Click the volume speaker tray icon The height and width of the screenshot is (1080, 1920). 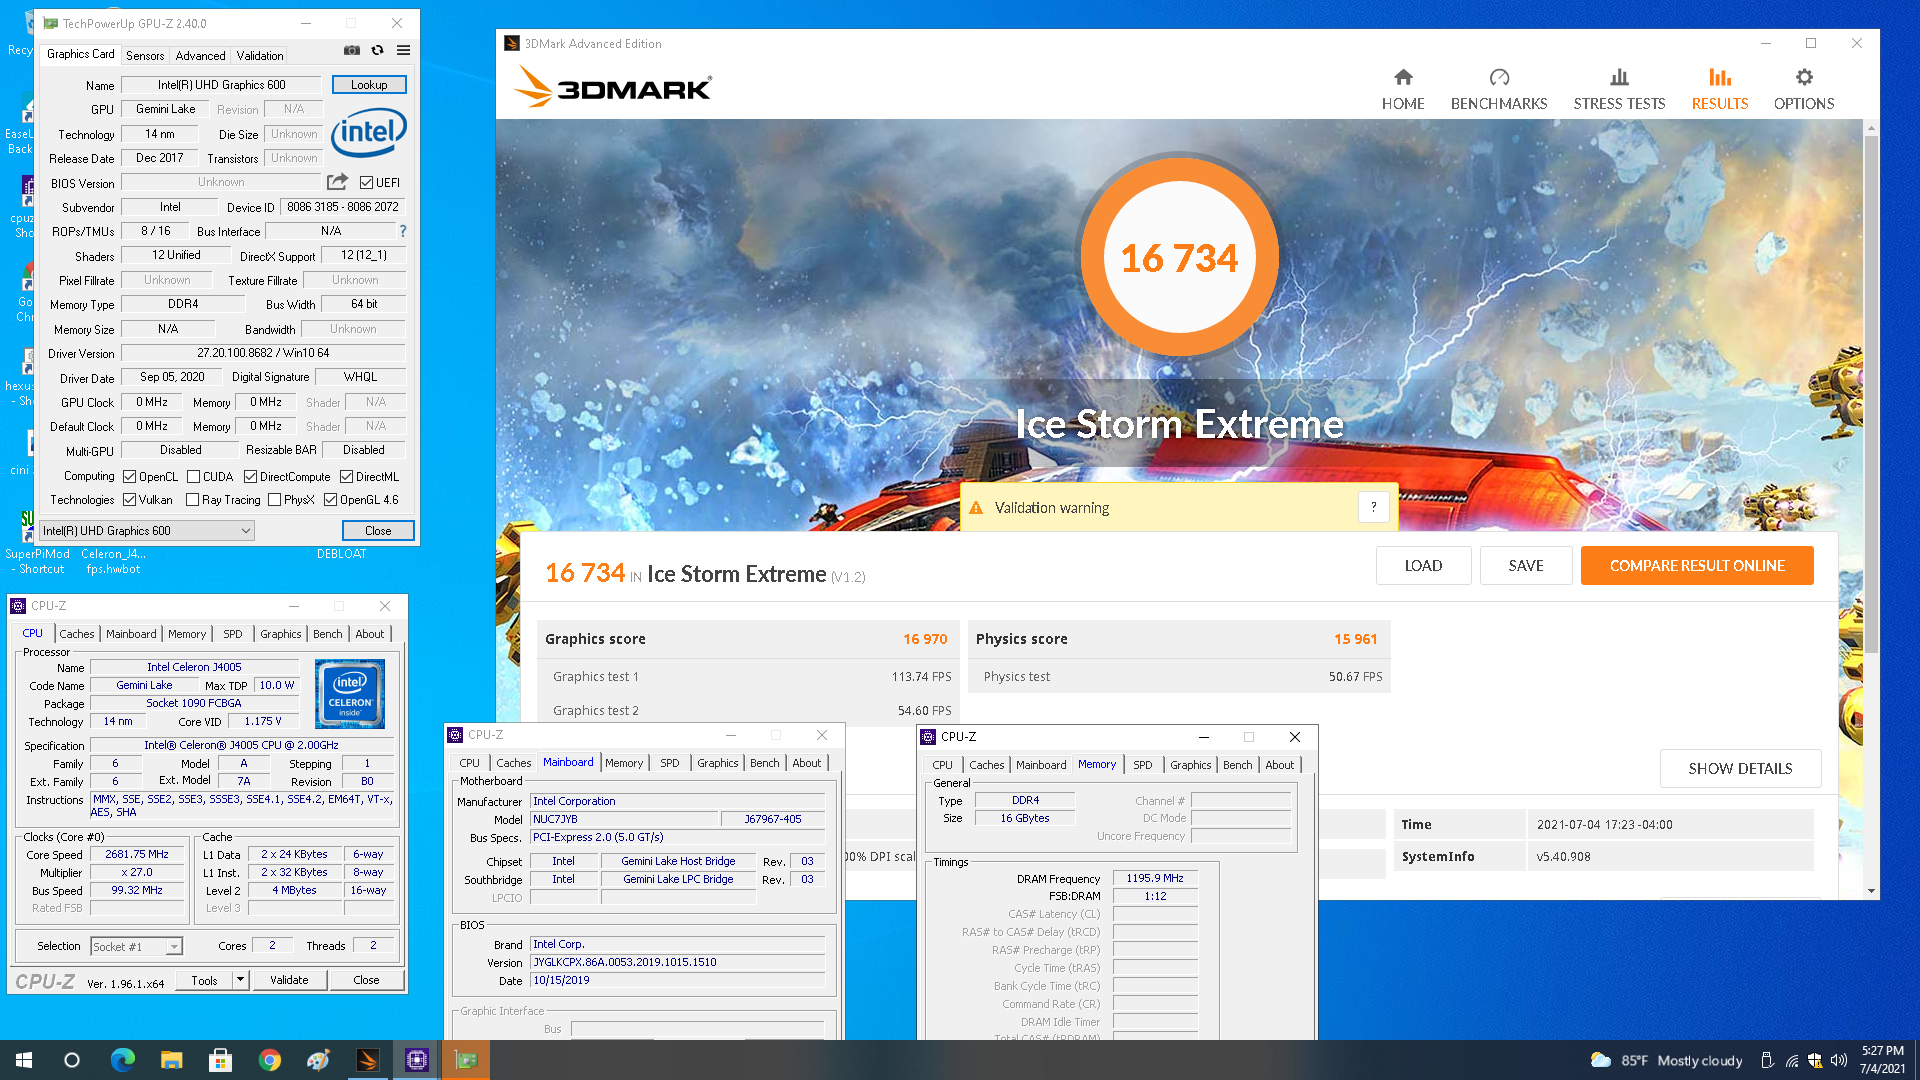1838,1060
